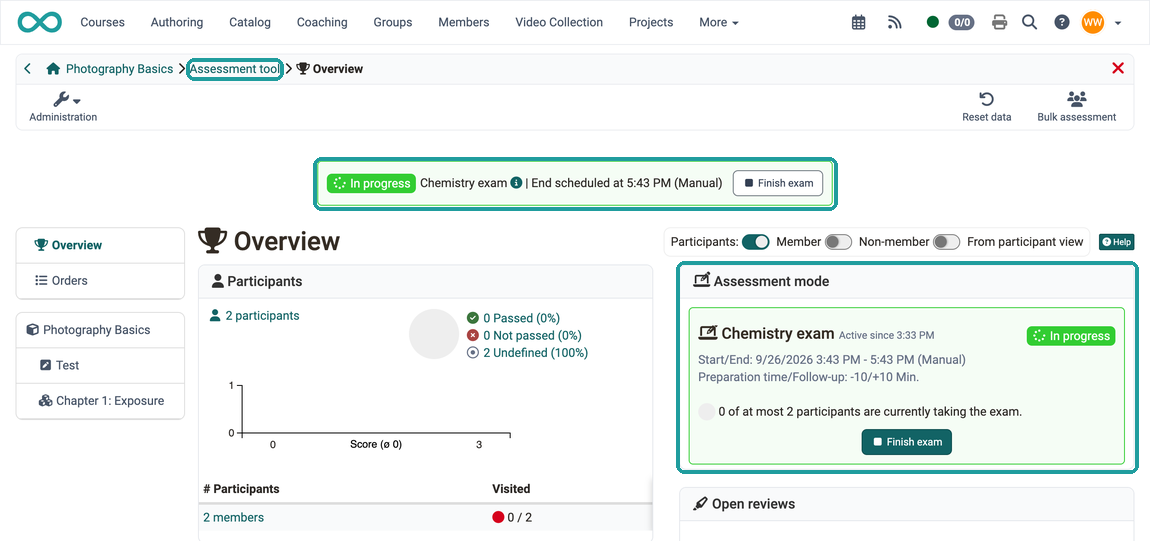1150x541 pixels.
Task: Select Overview in left sidebar
Action: click(x=100, y=245)
